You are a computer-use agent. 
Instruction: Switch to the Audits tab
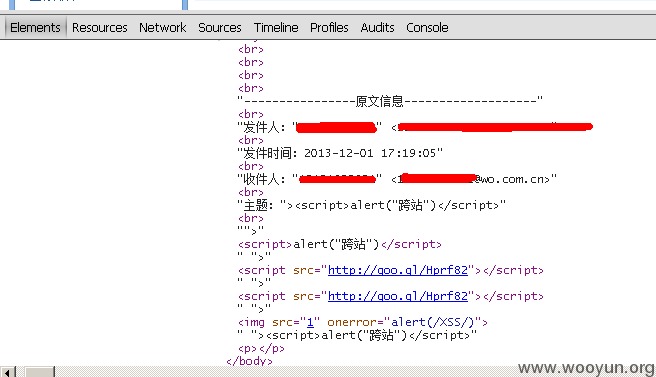coord(377,28)
